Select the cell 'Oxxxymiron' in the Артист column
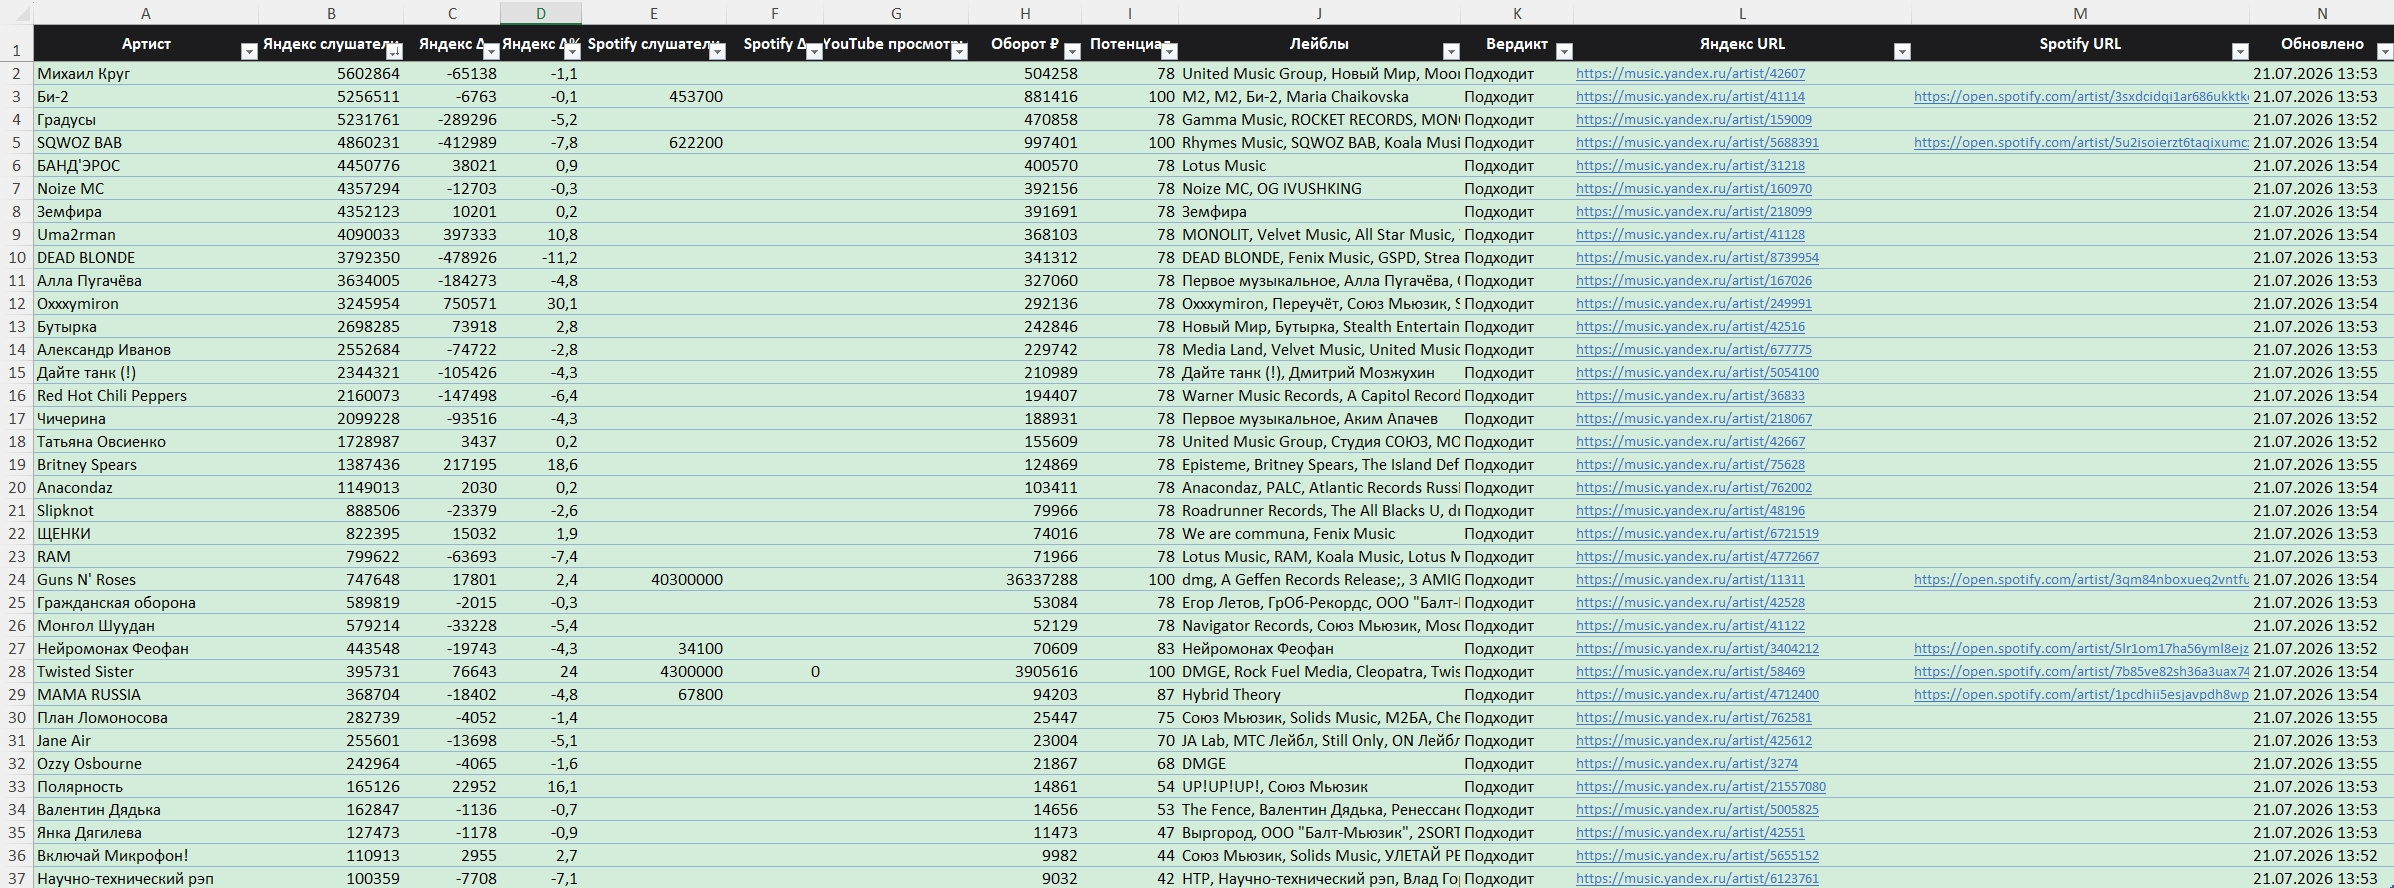This screenshot has width=2394, height=888. [x=146, y=303]
